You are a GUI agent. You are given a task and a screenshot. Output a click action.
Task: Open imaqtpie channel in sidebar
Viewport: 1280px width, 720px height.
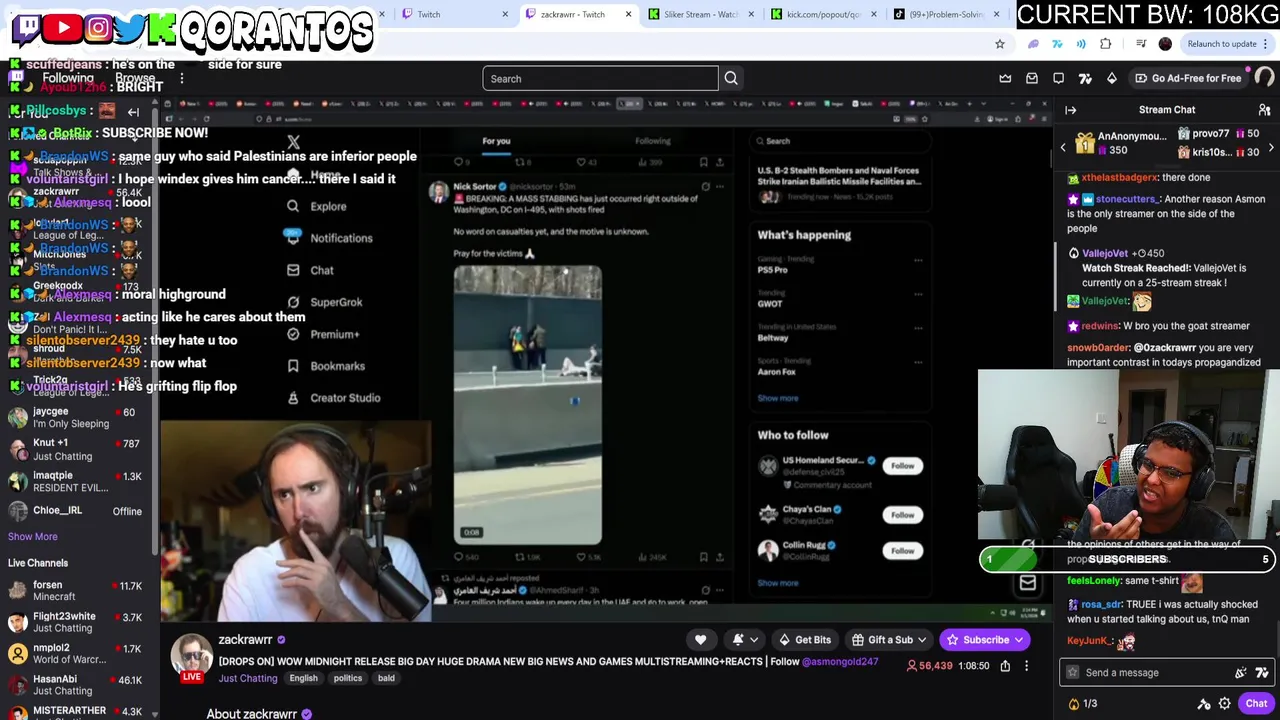coord(78,481)
